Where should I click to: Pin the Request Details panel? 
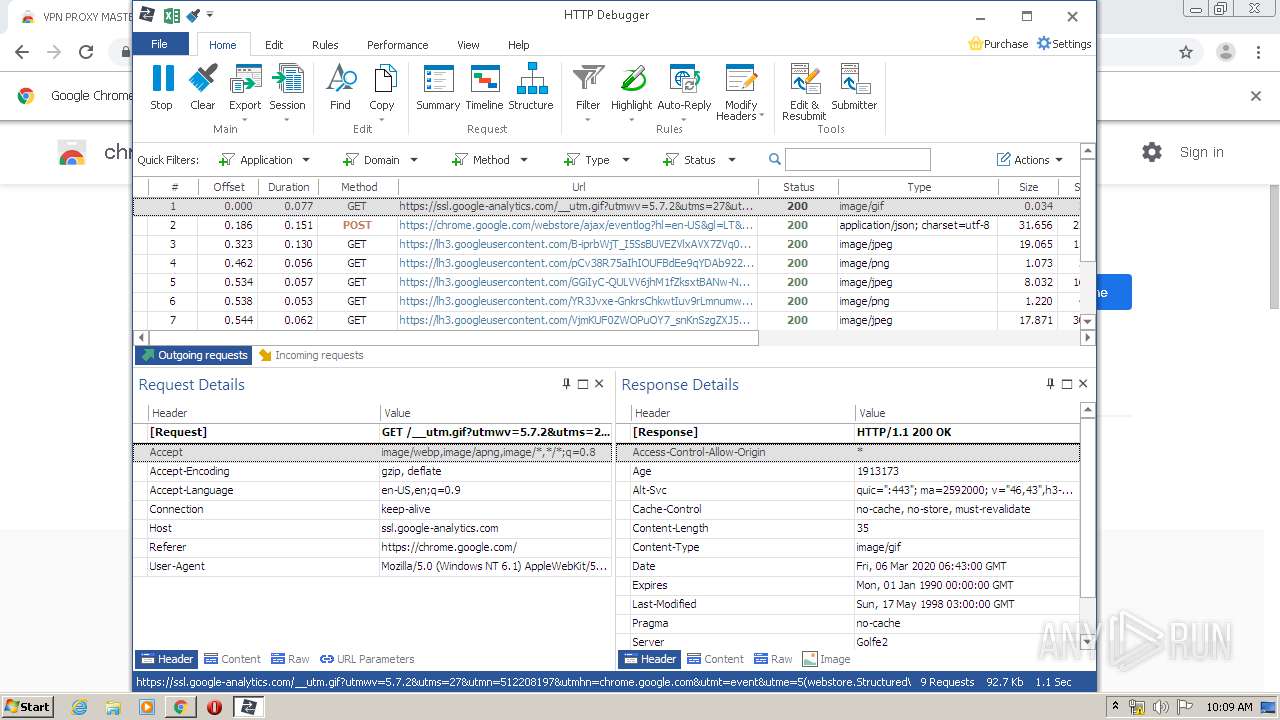pyautogui.click(x=567, y=384)
